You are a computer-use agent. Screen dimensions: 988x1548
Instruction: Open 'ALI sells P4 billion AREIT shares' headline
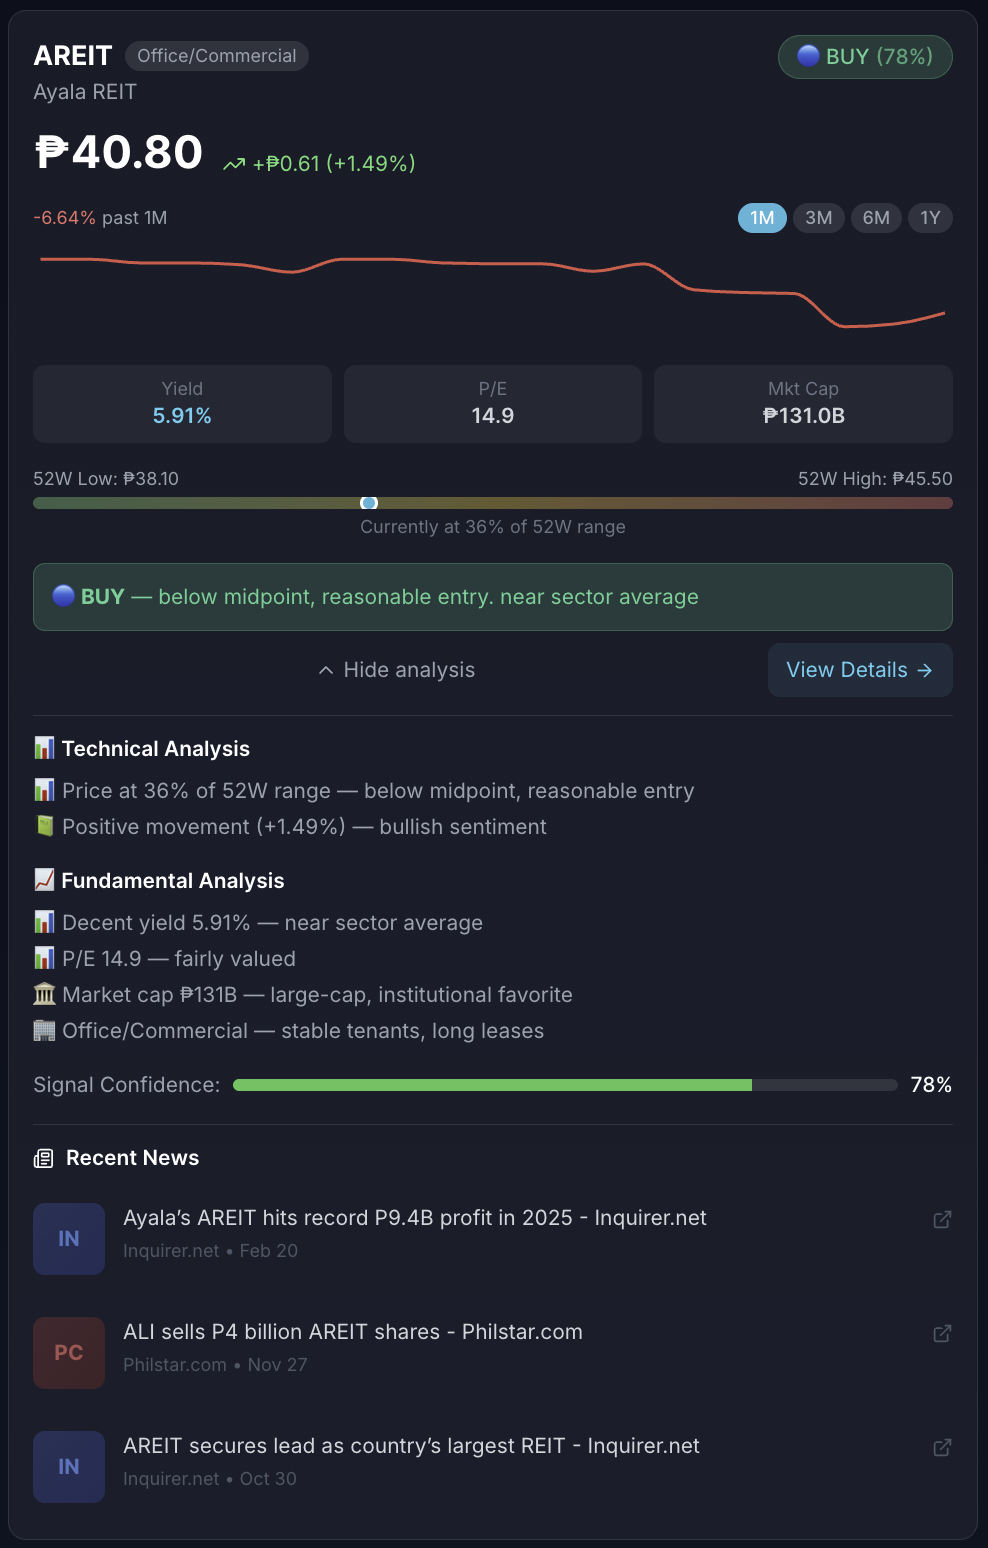tap(353, 1332)
